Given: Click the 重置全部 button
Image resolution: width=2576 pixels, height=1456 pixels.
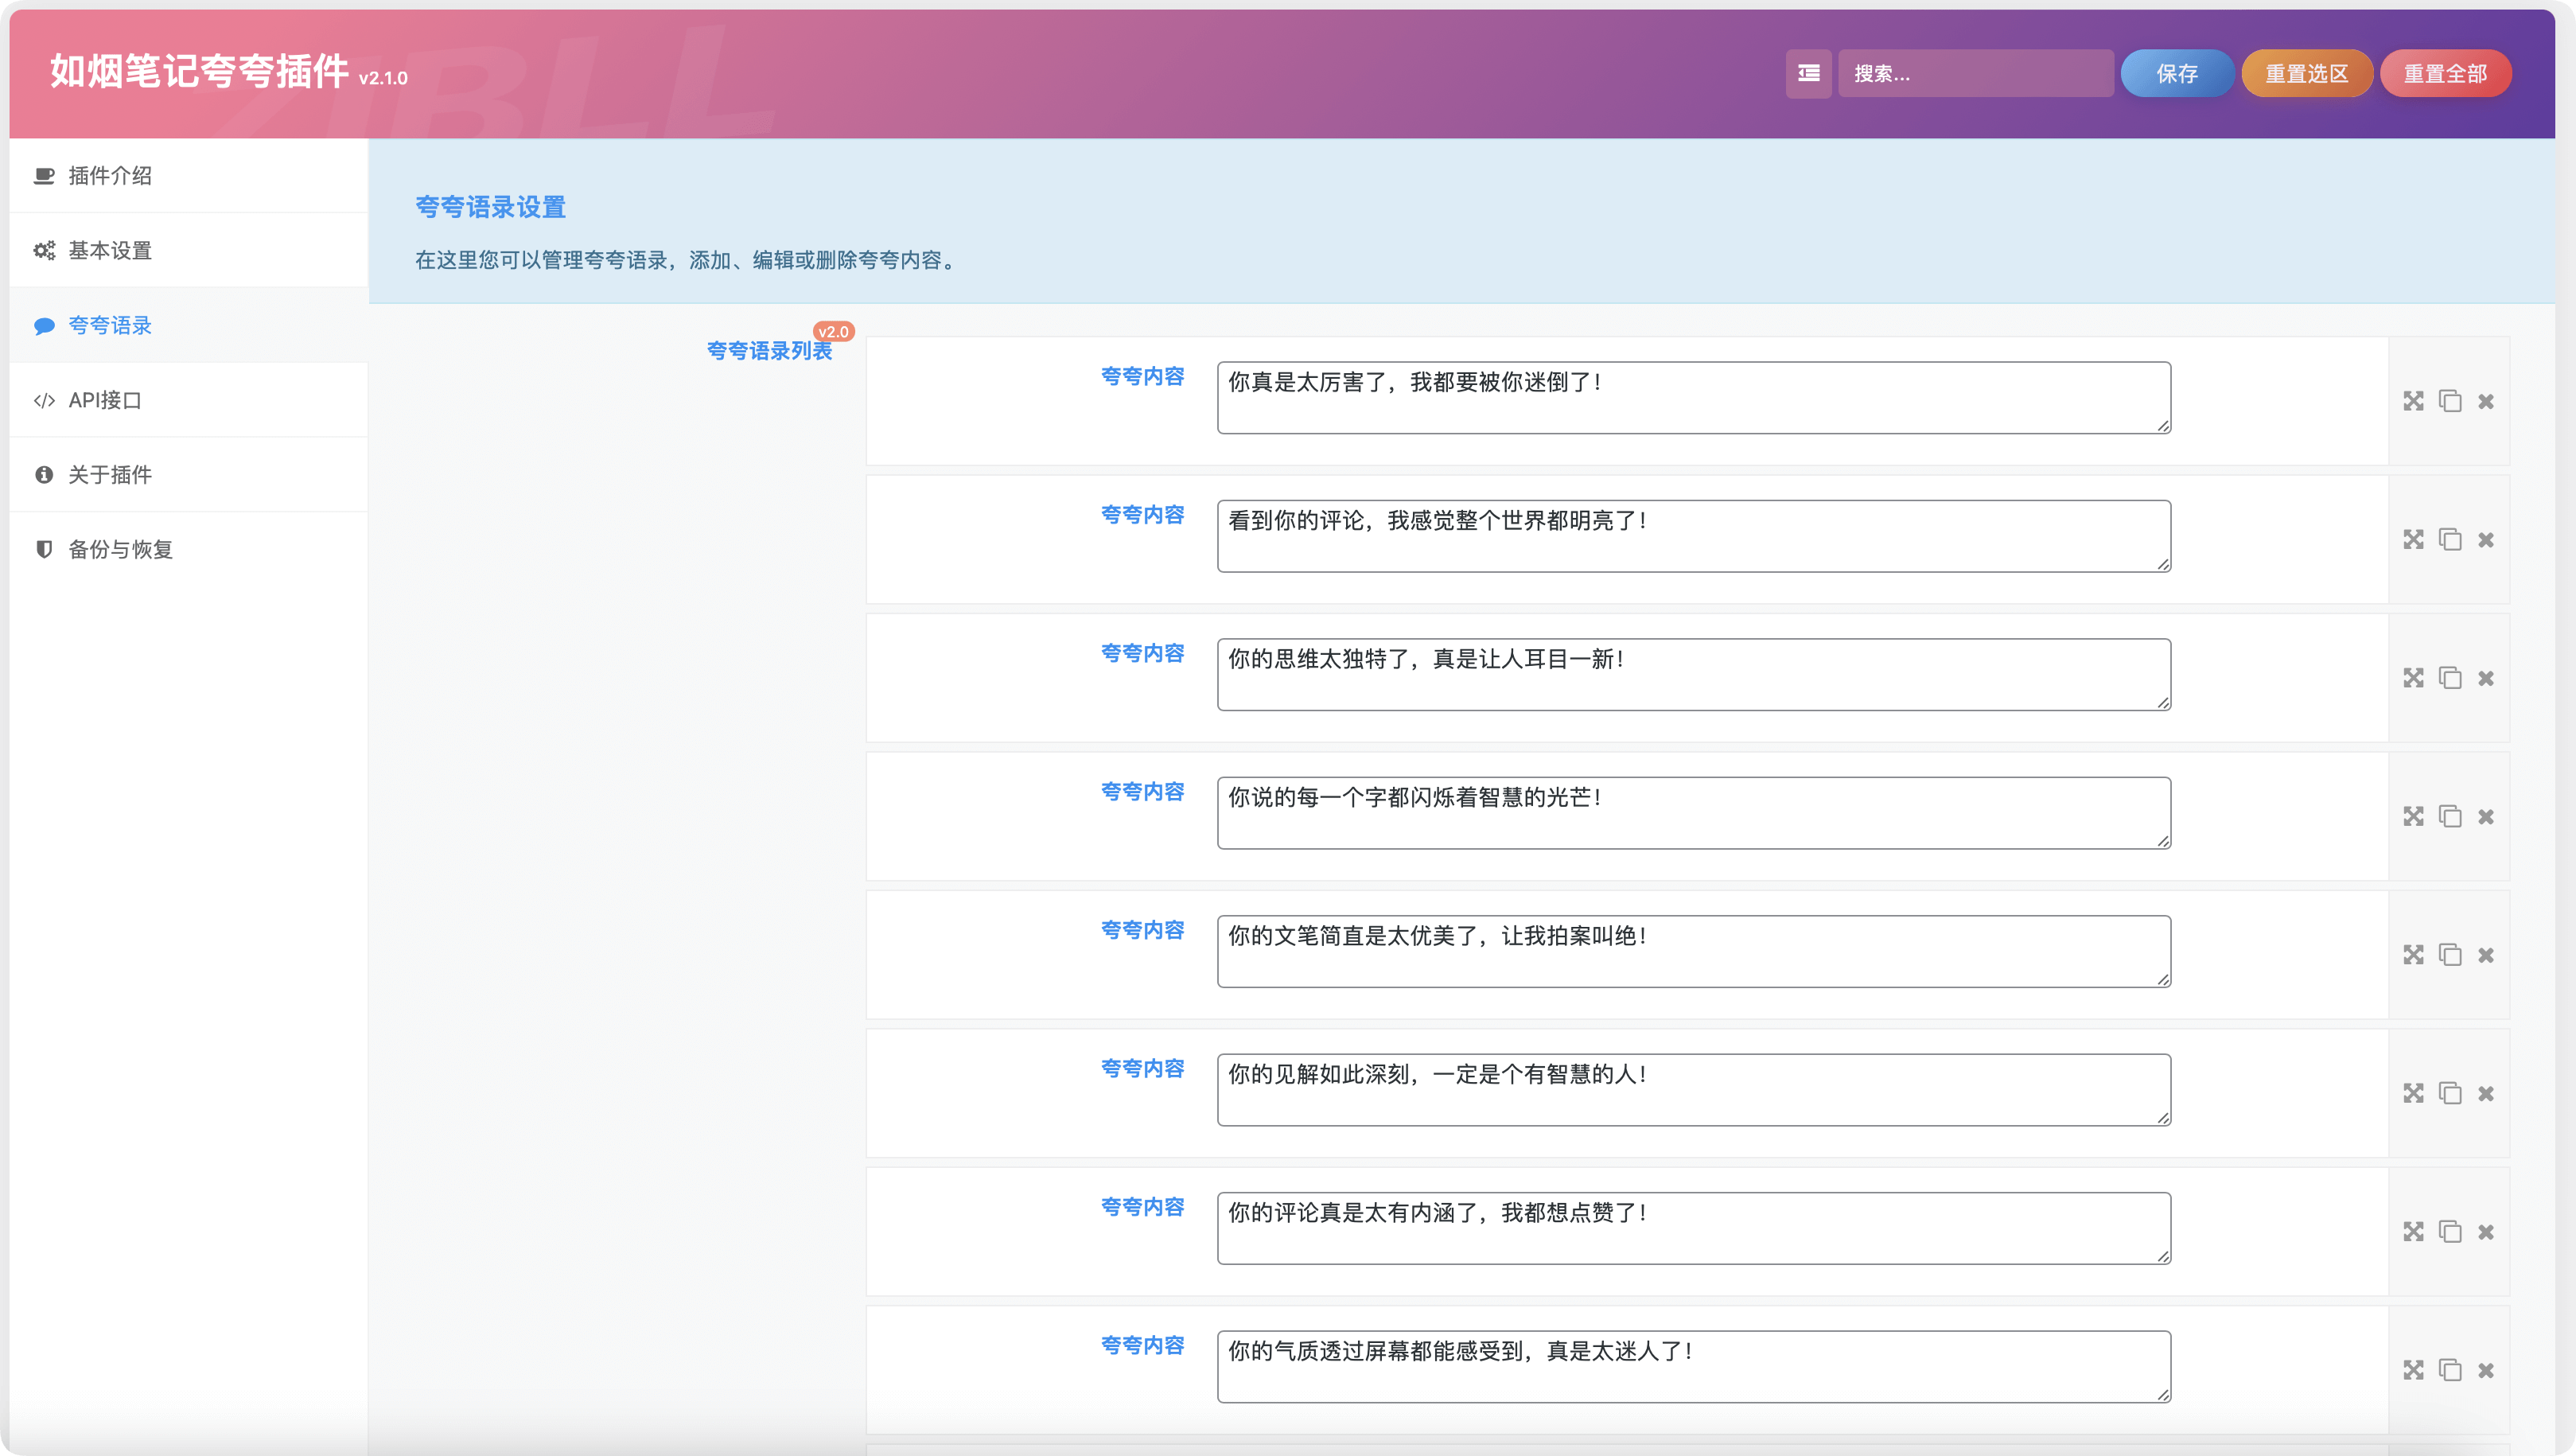Looking at the screenshot, I should point(2444,73).
